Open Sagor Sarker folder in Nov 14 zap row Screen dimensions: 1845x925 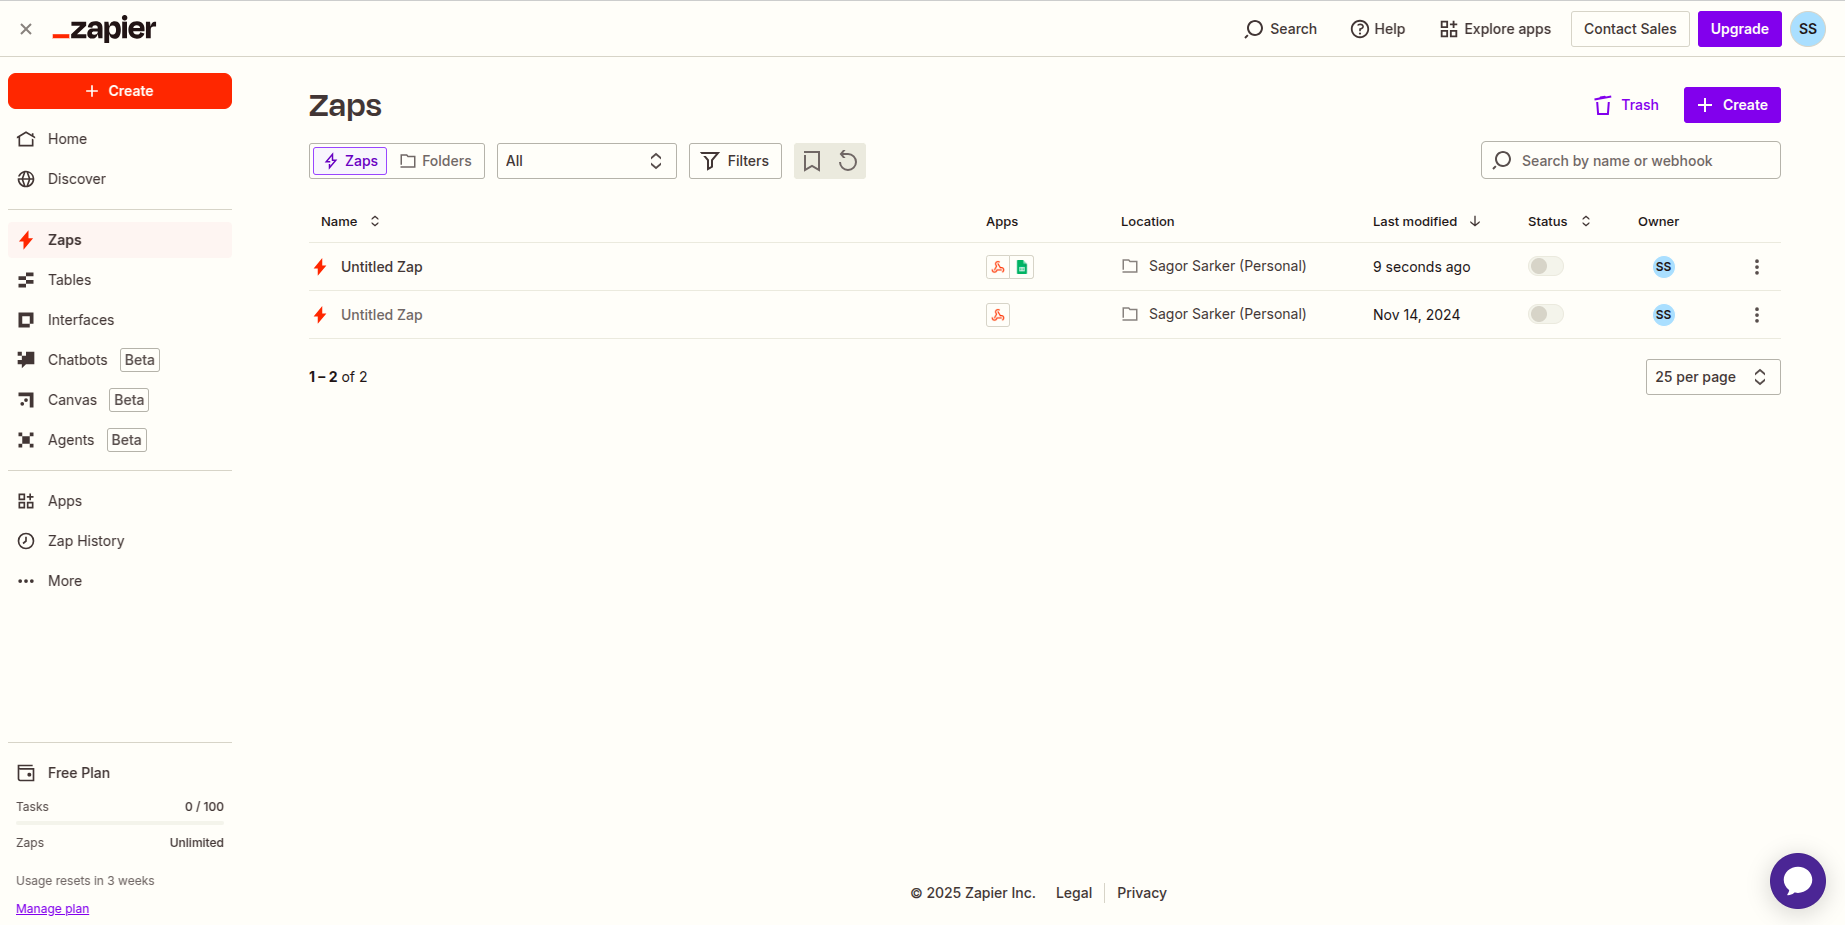pyautogui.click(x=1214, y=314)
